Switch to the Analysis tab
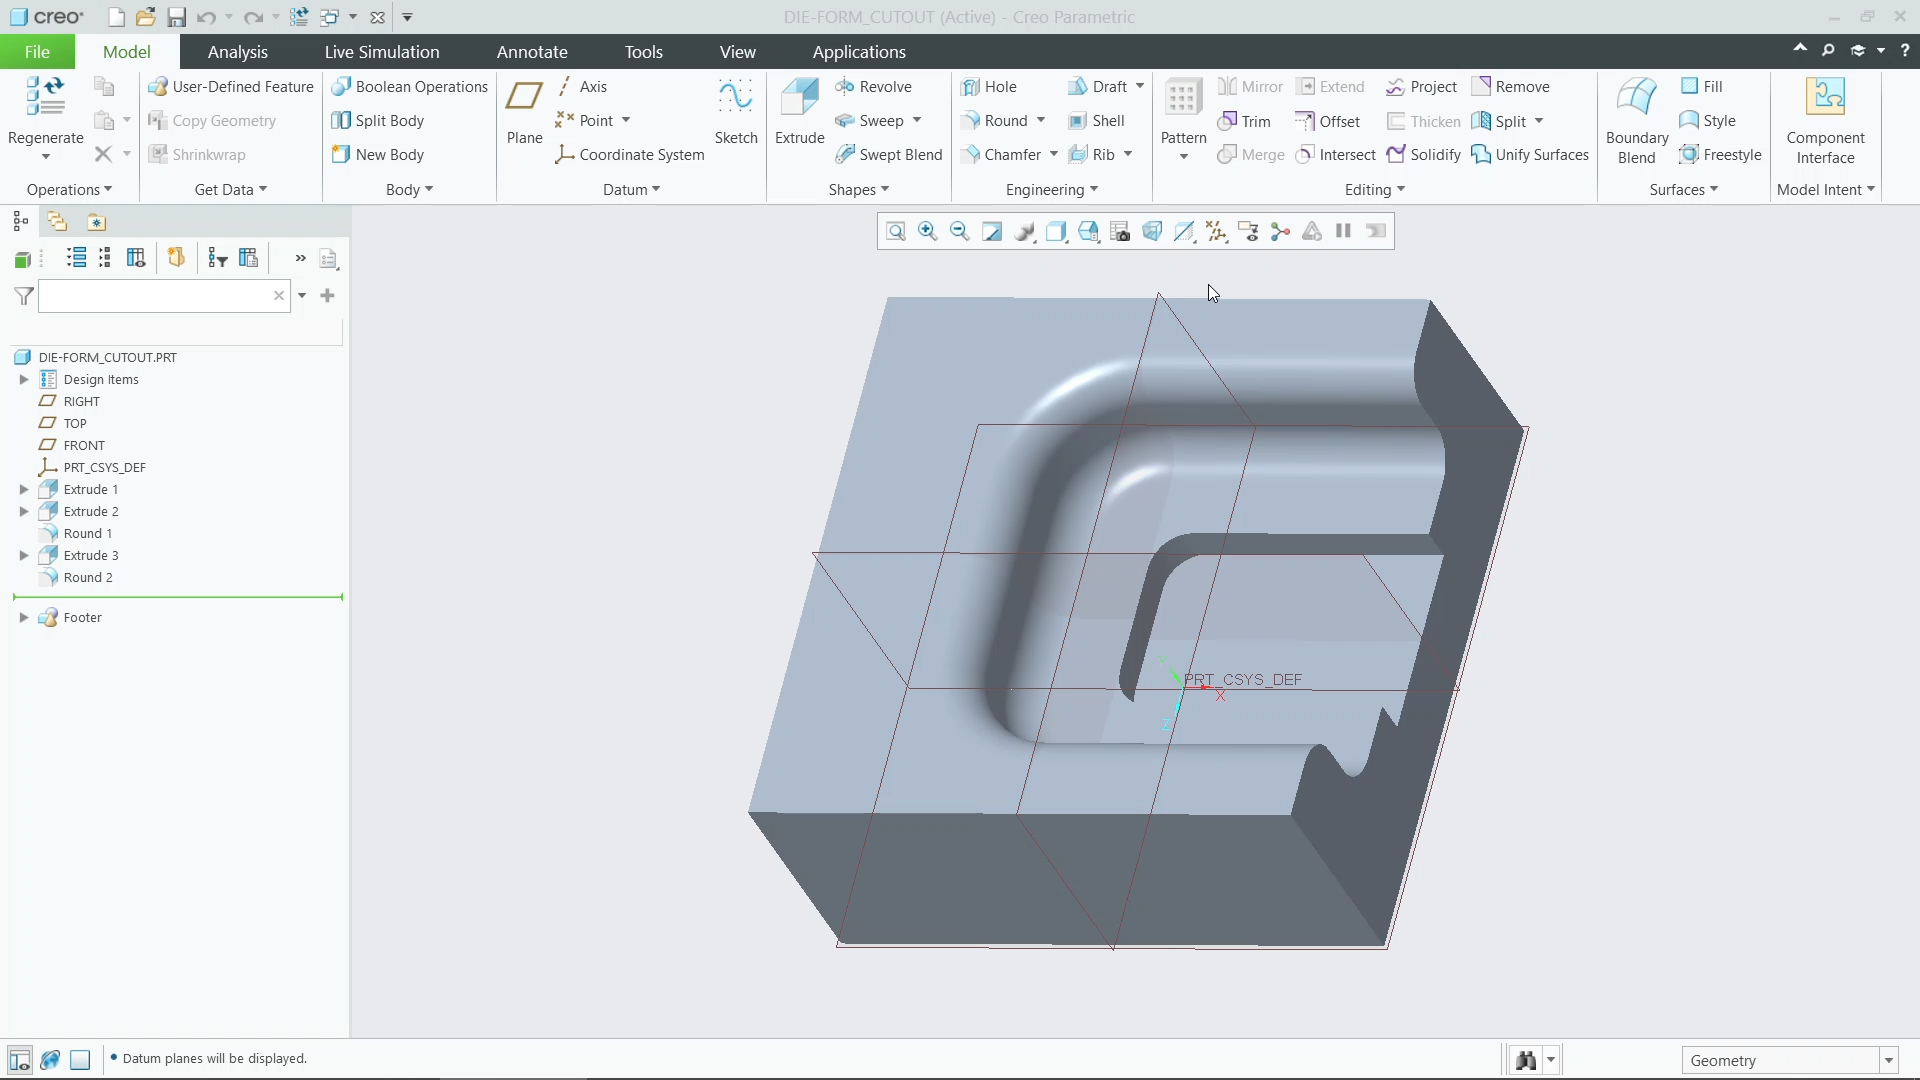This screenshot has height=1080, width=1920. click(x=237, y=52)
